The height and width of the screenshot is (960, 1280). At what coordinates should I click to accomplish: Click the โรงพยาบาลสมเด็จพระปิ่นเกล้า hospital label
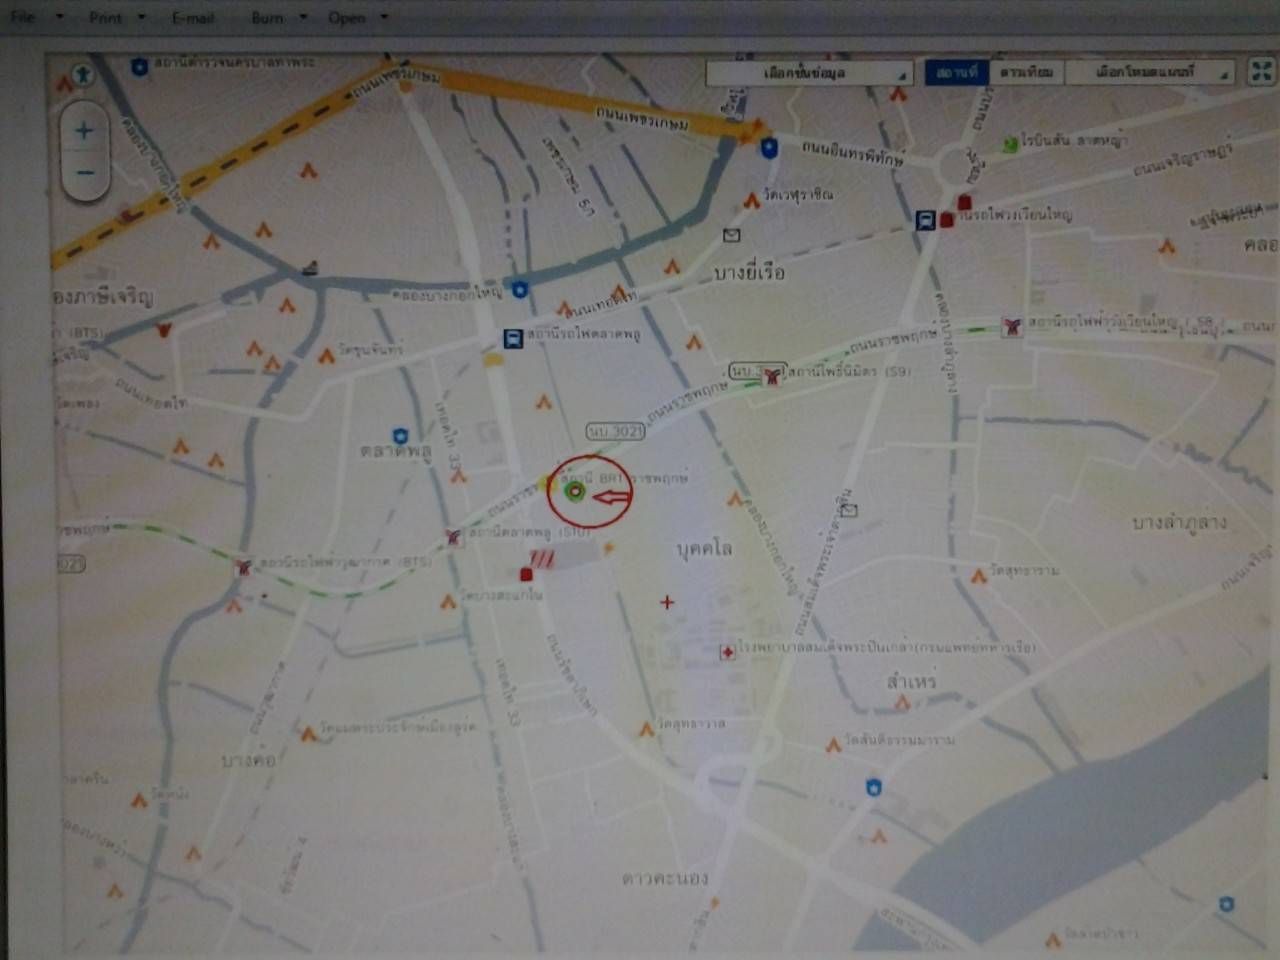click(887, 647)
